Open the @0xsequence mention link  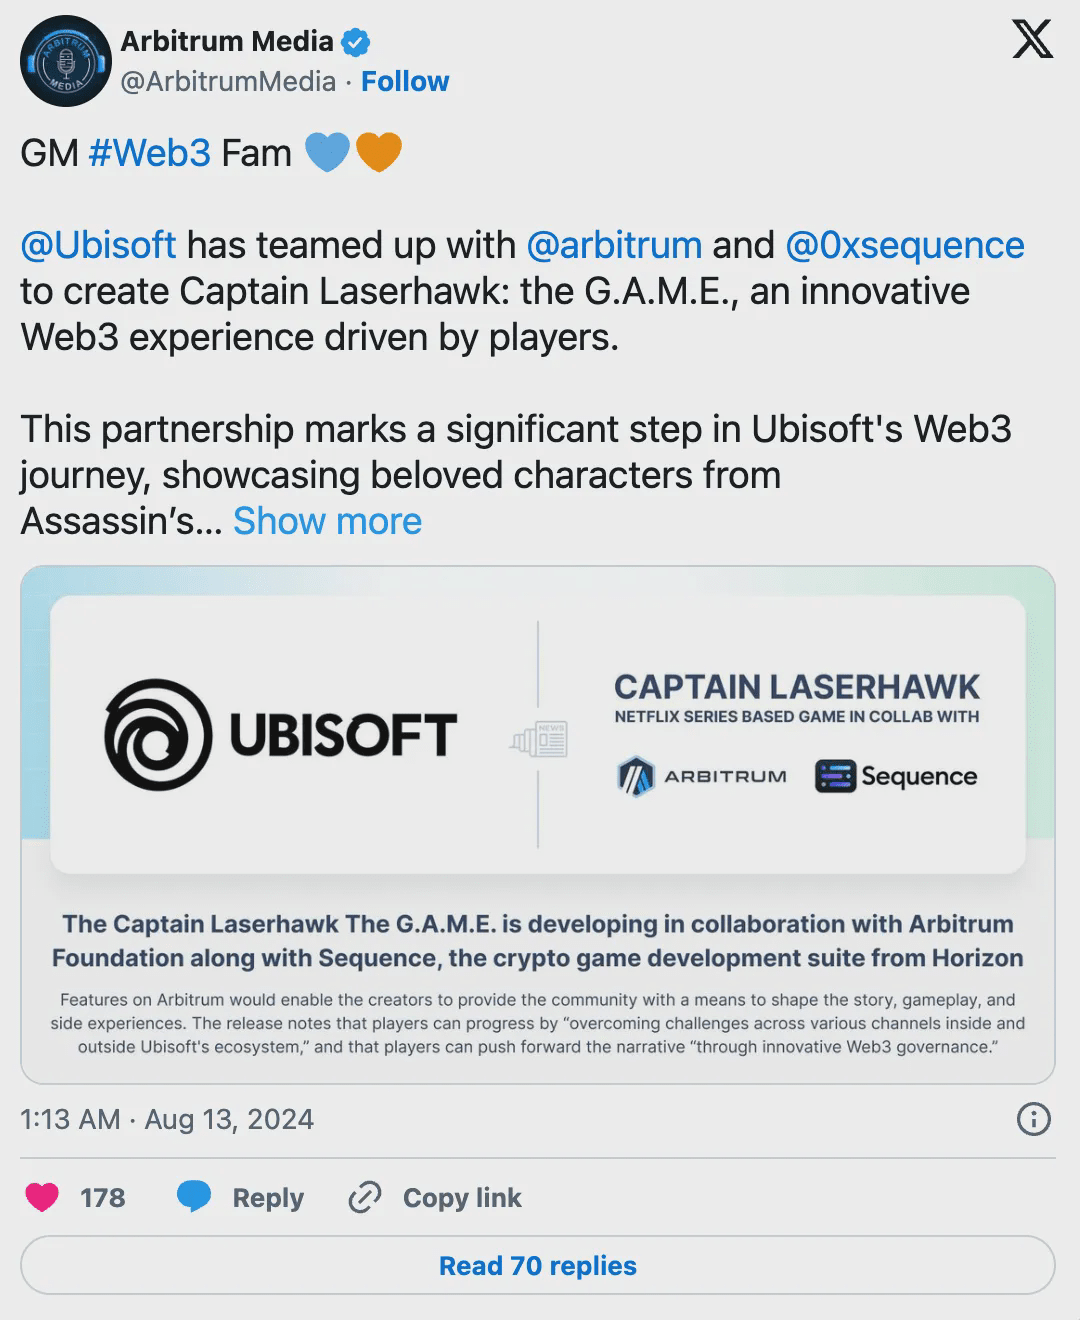(905, 245)
